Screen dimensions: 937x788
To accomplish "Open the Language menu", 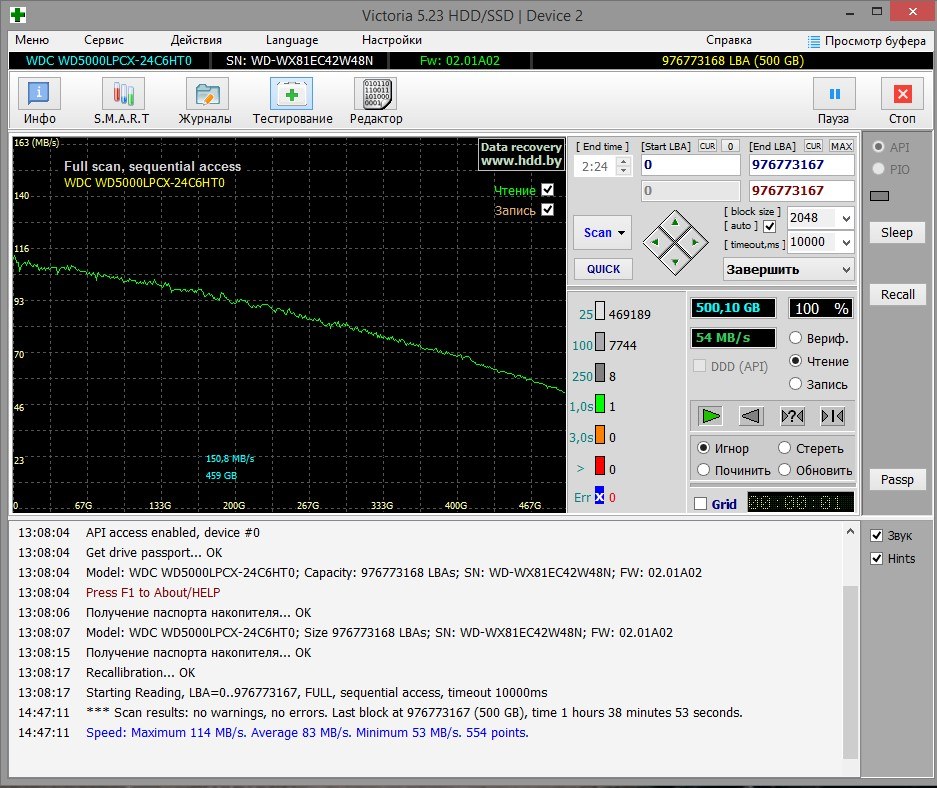I will pos(292,40).
